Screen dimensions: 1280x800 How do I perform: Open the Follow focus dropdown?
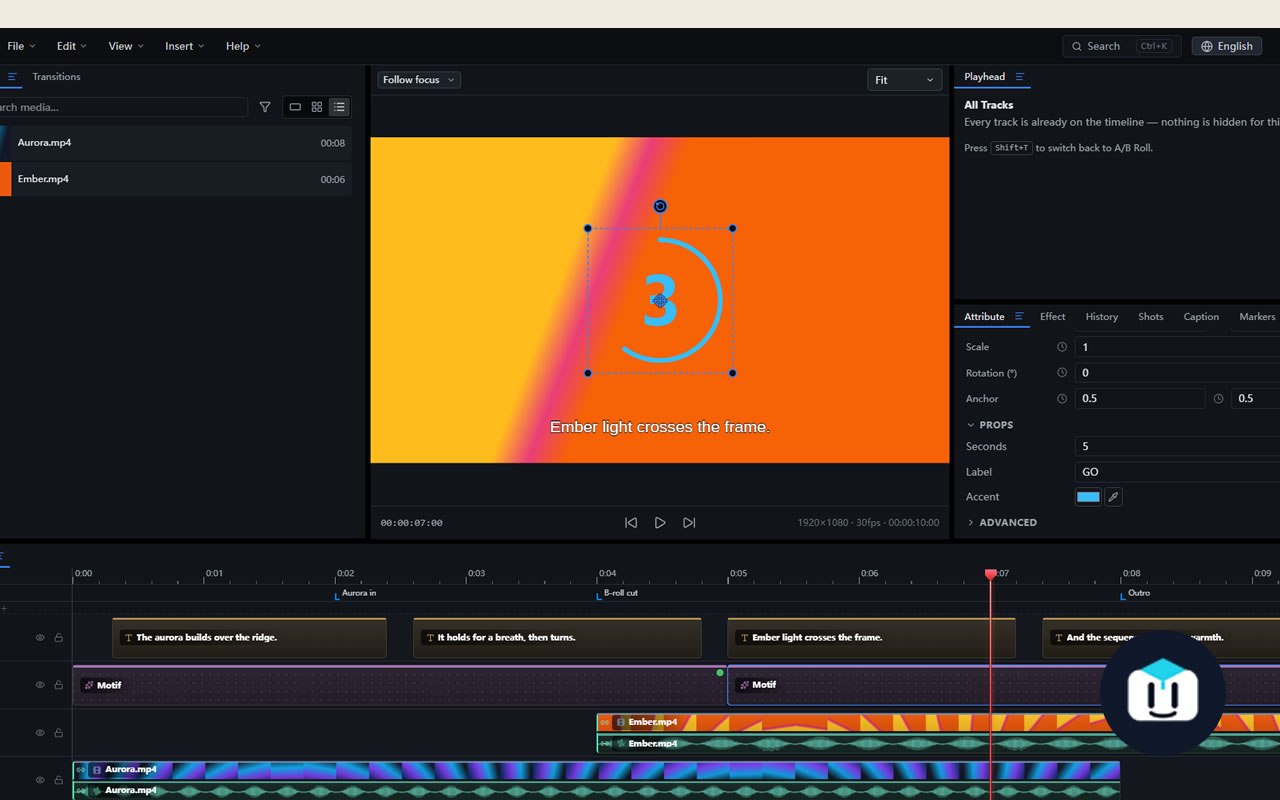pos(419,80)
